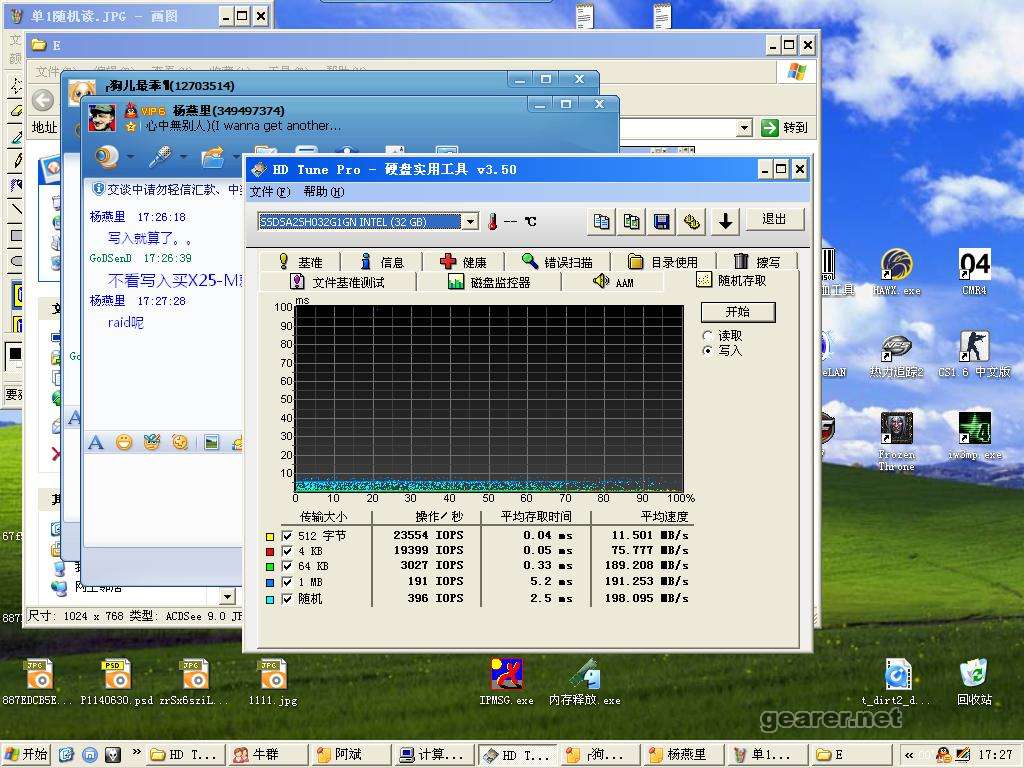Click the thermometer temperature icon
Image resolution: width=1024 pixels, height=768 pixels.
(x=492, y=222)
